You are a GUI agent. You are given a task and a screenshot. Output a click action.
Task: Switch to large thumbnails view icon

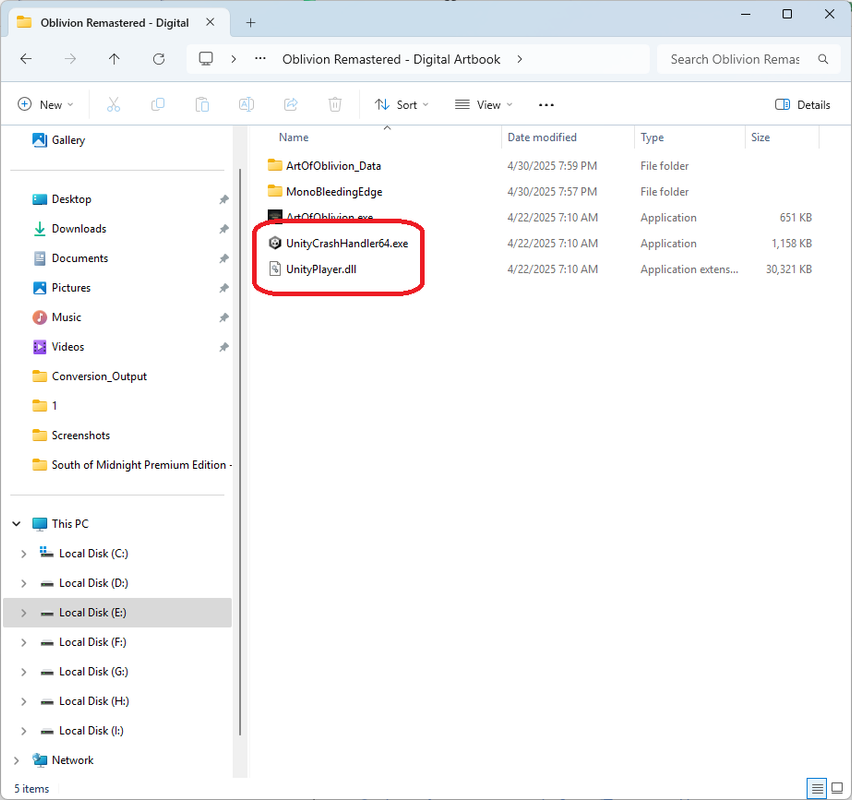pyautogui.click(x=837, y=788)
